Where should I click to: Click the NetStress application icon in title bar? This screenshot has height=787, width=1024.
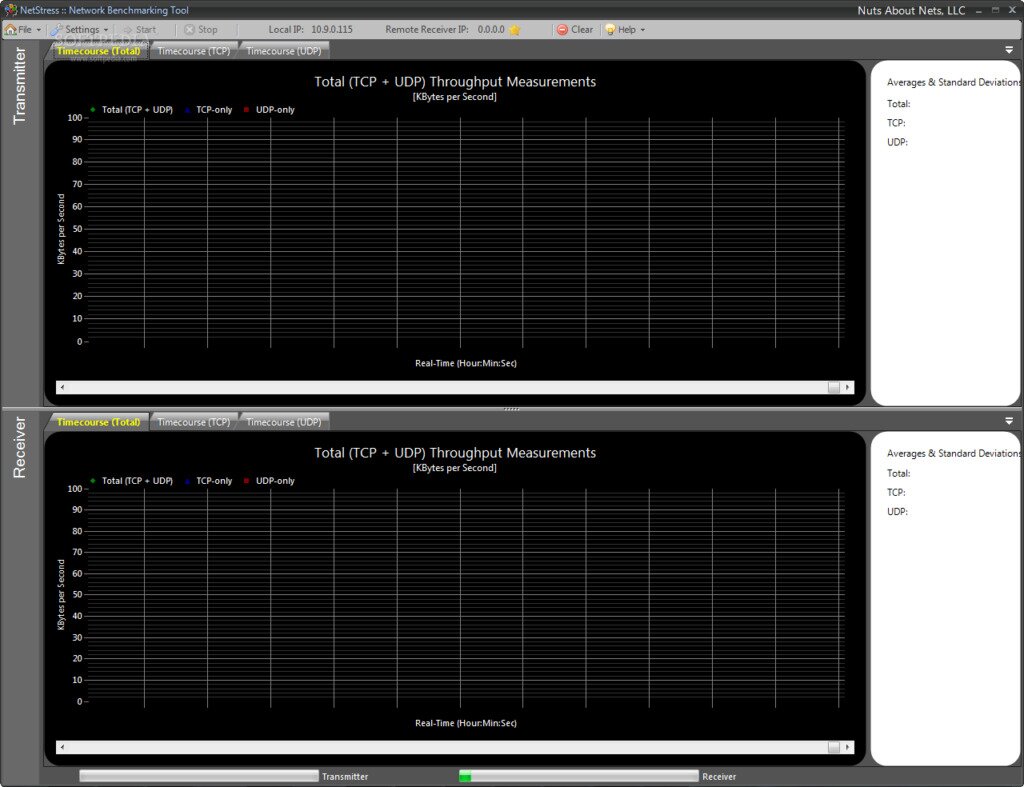coord(8,9)
